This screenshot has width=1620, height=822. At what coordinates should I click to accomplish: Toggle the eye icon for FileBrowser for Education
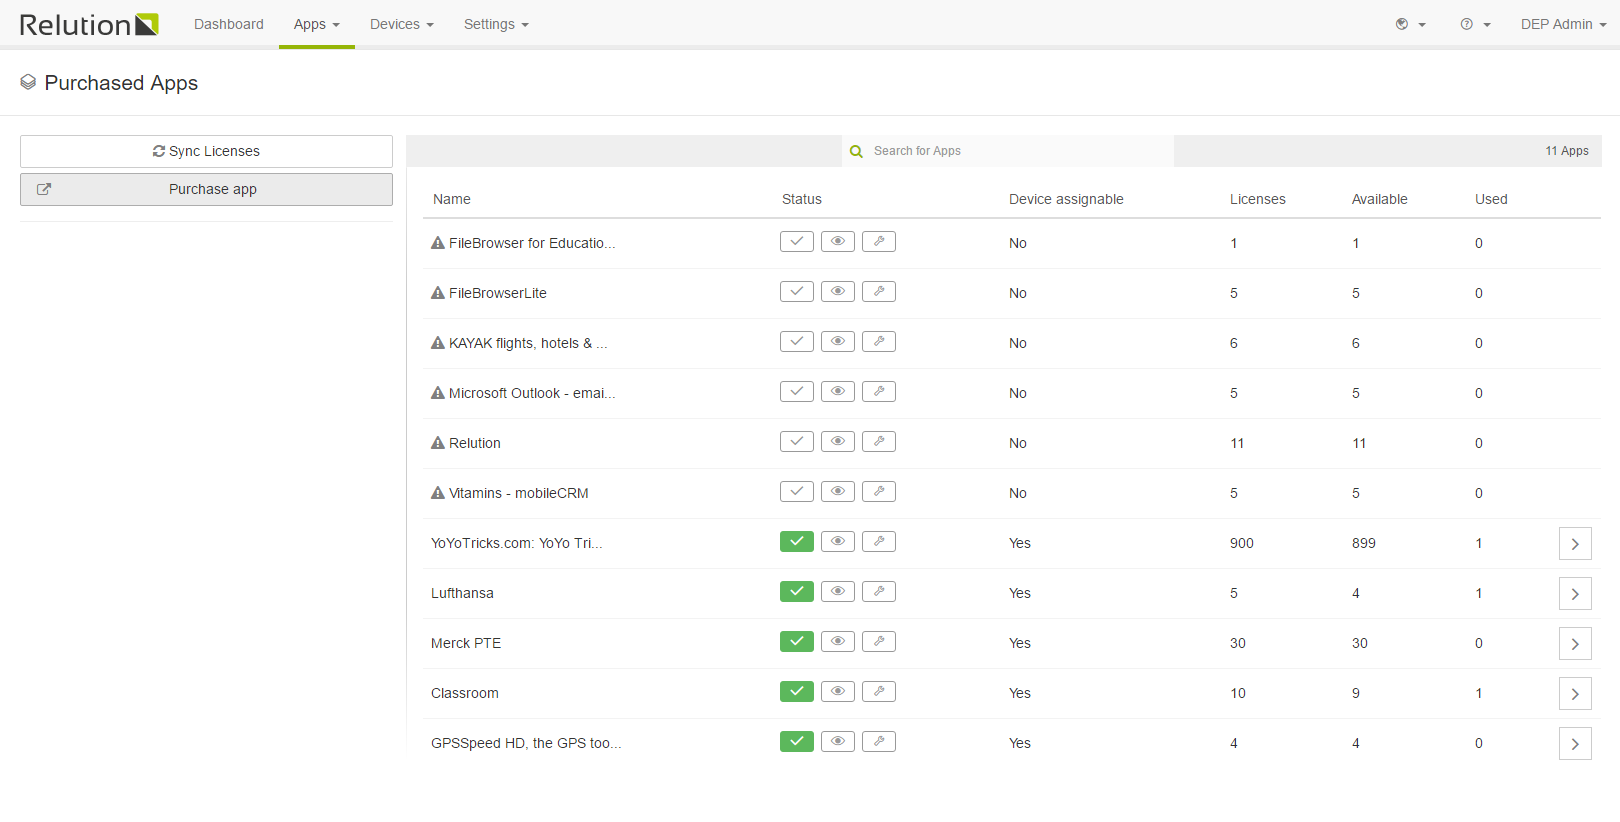tap(838, 241)
